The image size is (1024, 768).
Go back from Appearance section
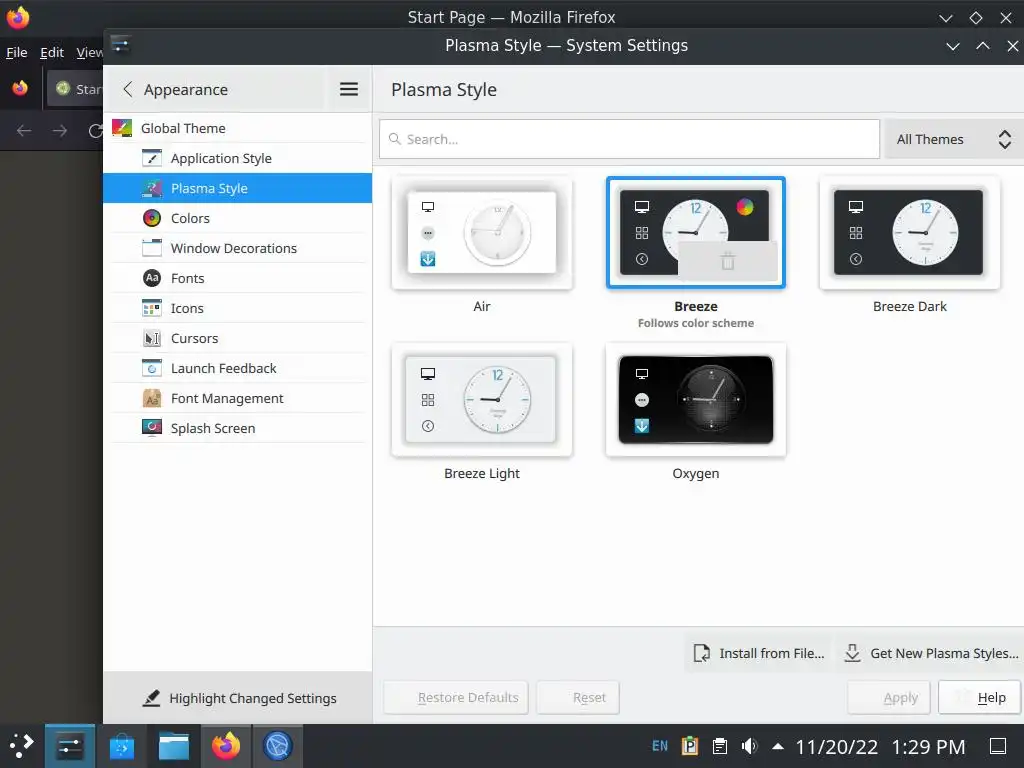128,89
